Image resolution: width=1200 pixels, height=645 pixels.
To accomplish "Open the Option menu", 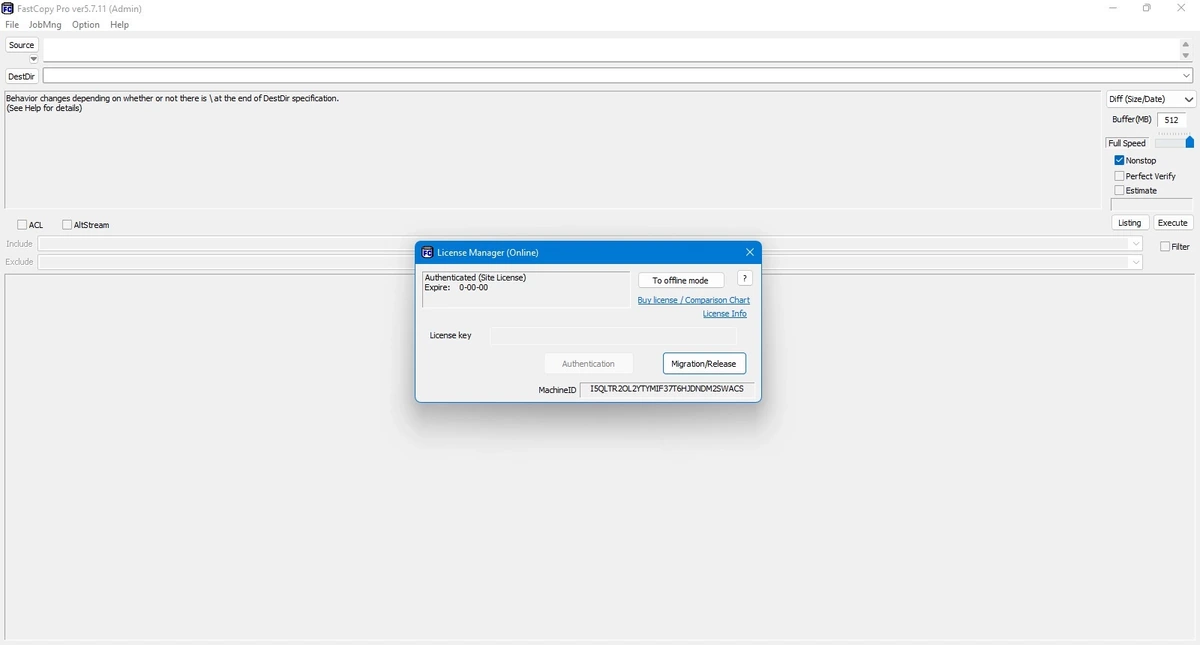I will click(x=86, y=24).
